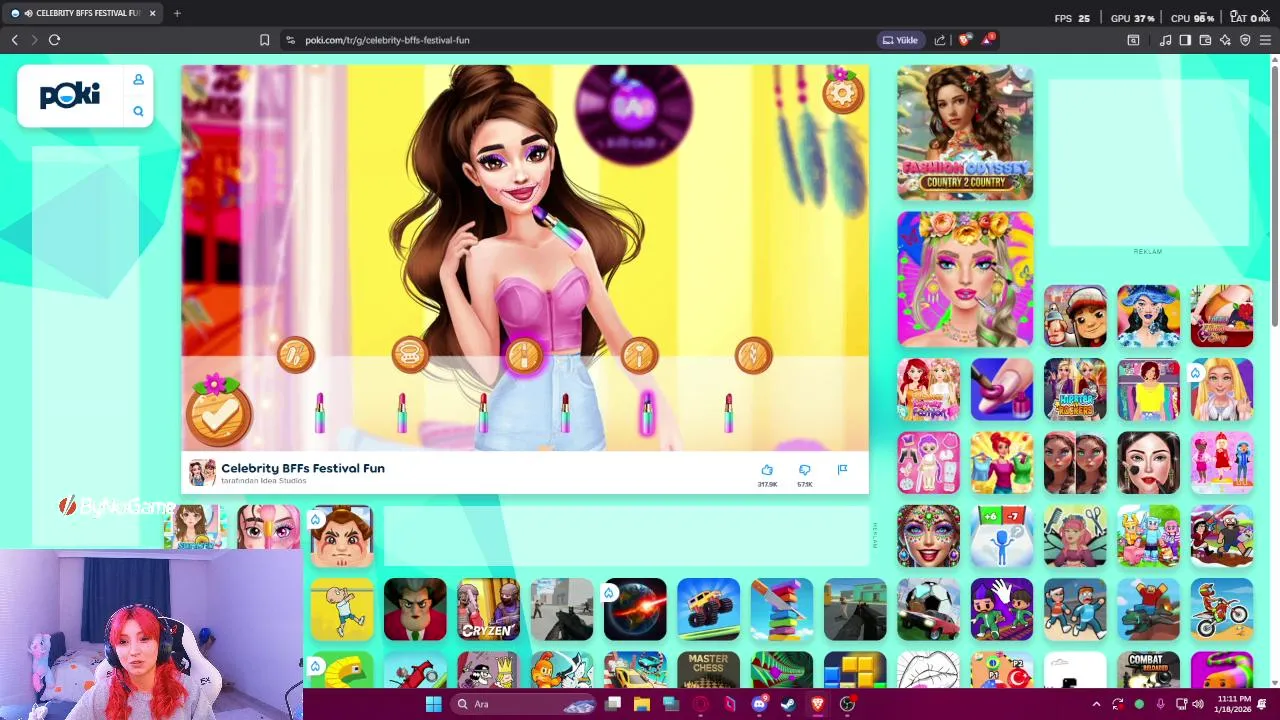Pick the first lipstick in the row
1280x720 pixels.
click(320, 413)
